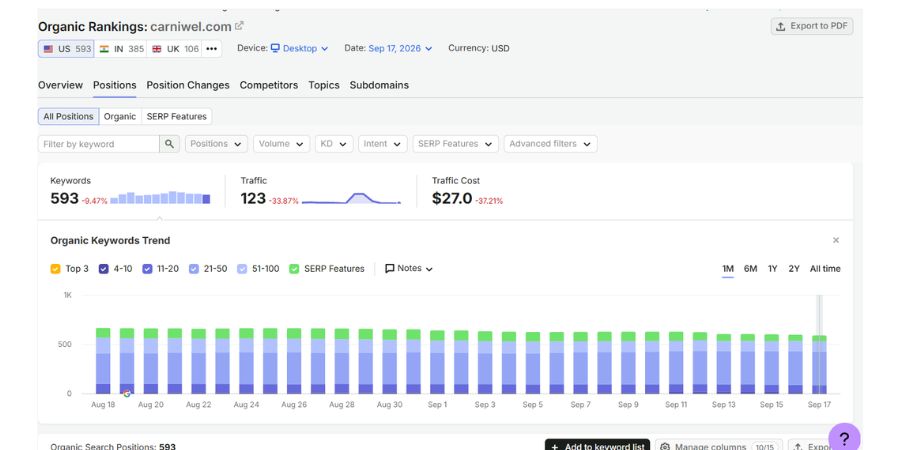Open the Device Desktop dropdown
This screenshot has width=900, height=450.
click(300, 49)
